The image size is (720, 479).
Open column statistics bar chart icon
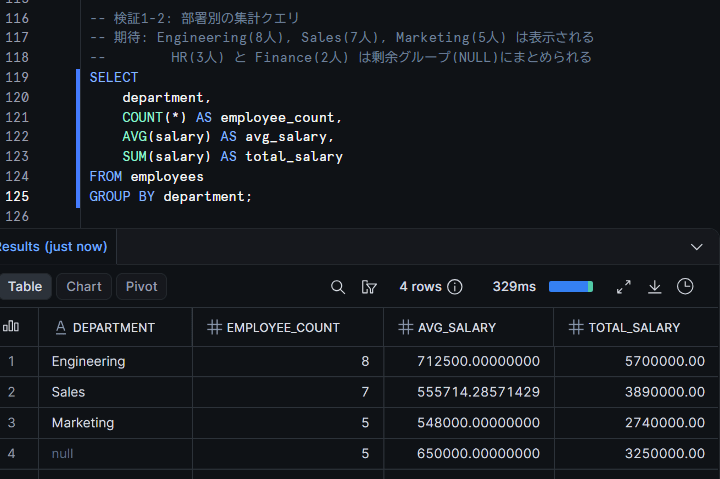(x=11, y=327)
